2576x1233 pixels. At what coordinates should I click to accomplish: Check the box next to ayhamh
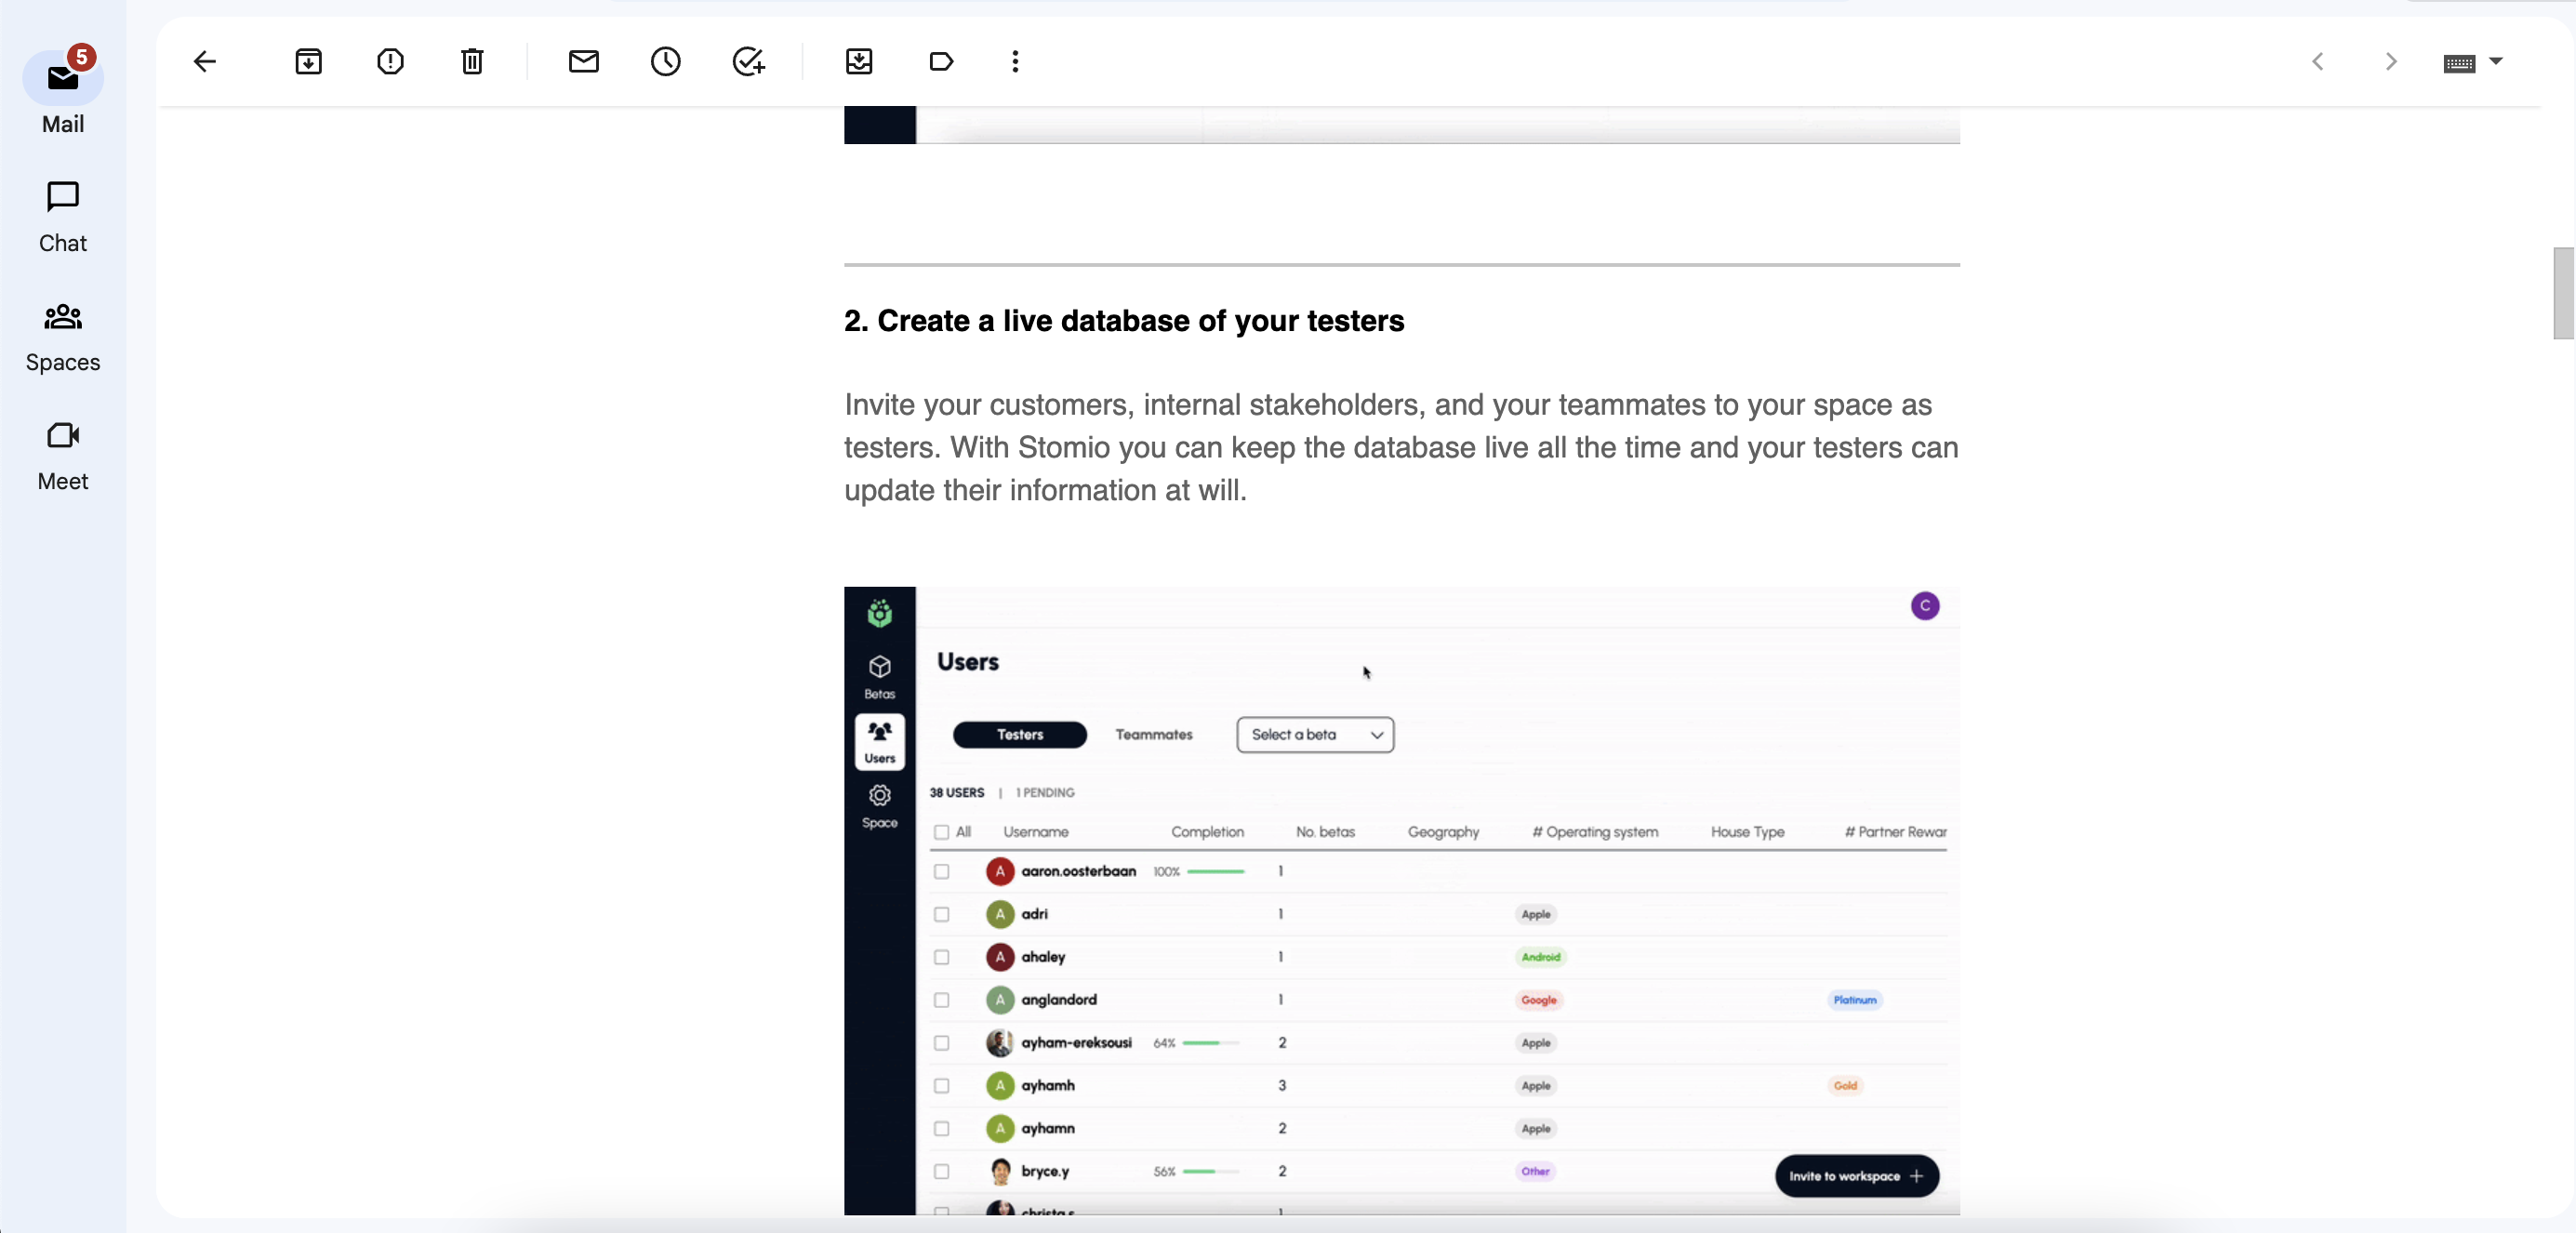[941, 1086]
